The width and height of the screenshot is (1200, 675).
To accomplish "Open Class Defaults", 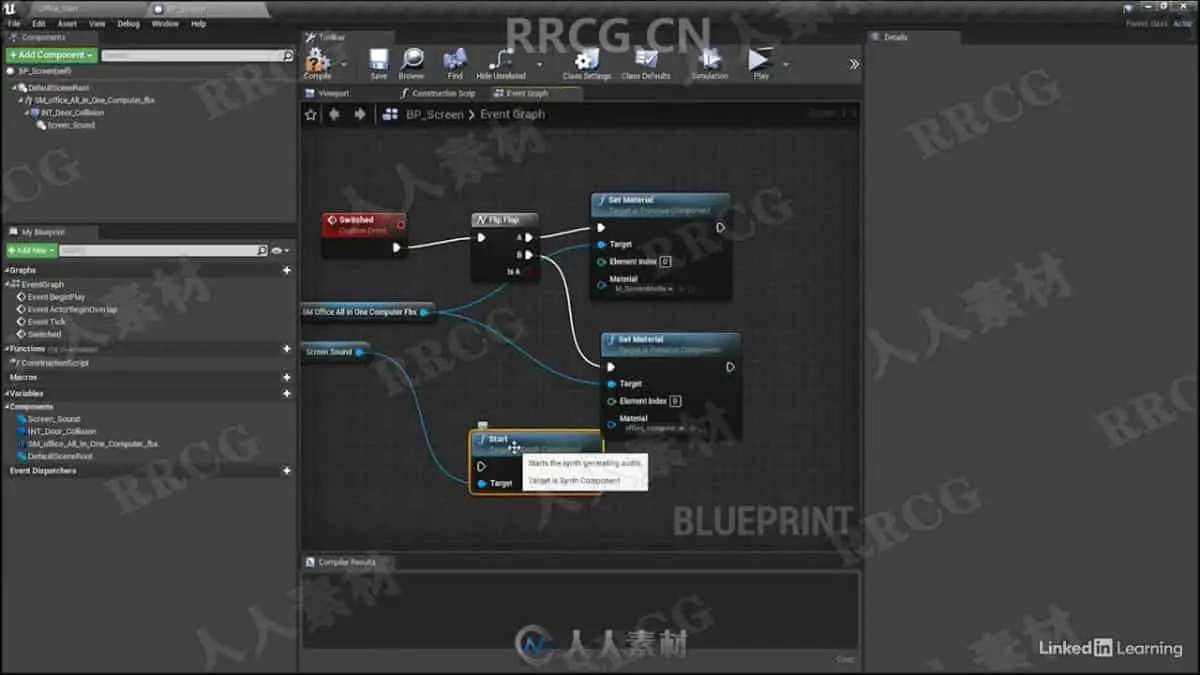I will click(x=645, y=61).
